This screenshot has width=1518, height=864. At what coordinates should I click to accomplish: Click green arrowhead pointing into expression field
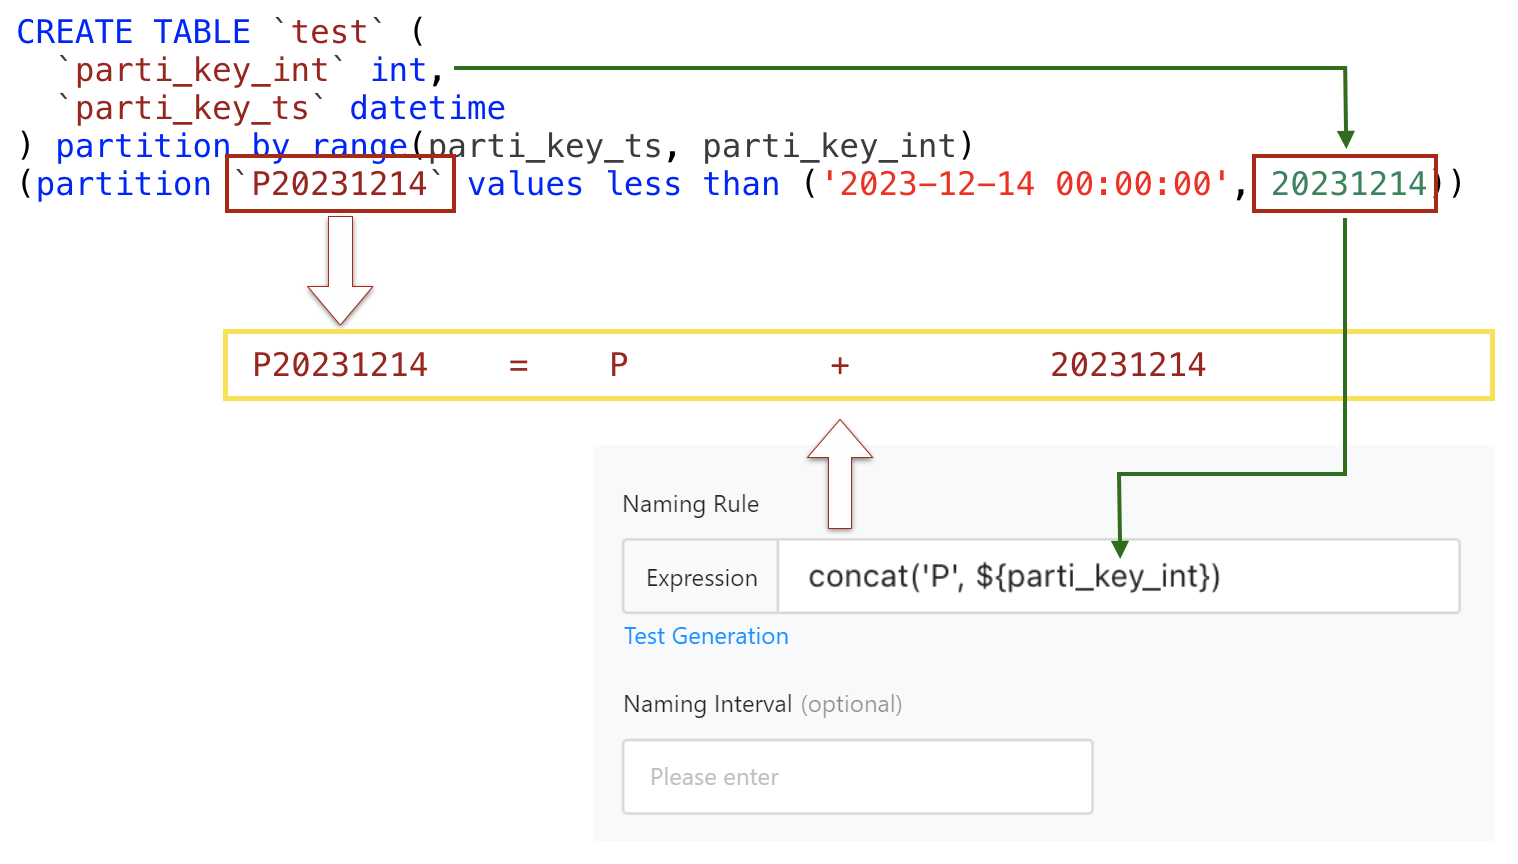pyautogui.click(x=1120, y=548)
